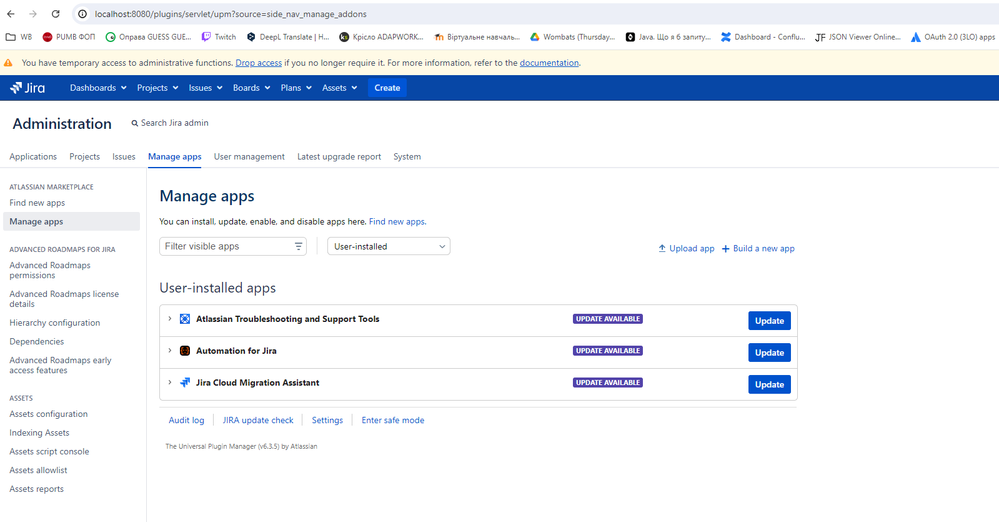Open the Issues dropdown menu
Screen dimensions: 999x522
pos(205,88)
